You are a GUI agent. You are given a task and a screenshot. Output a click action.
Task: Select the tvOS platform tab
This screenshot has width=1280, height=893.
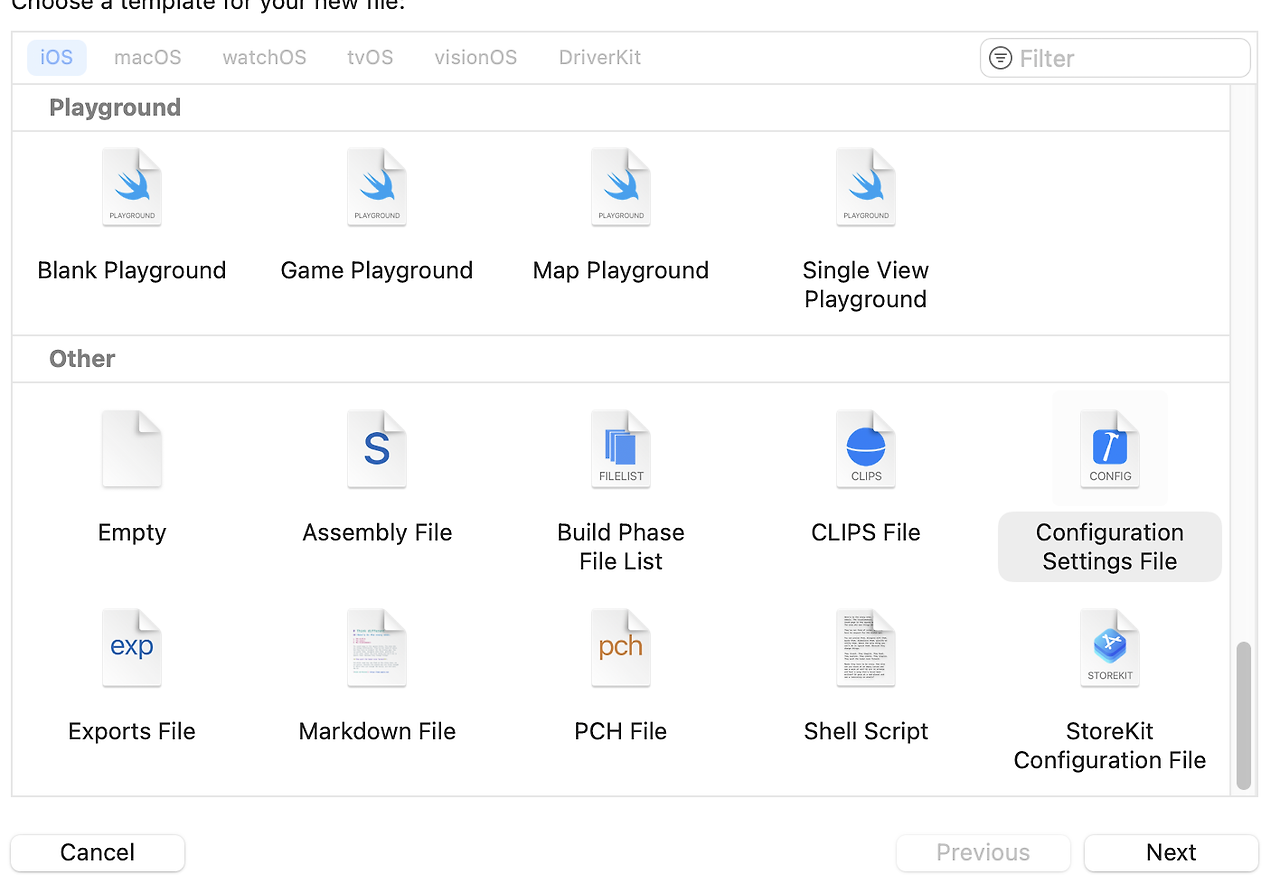371,57
